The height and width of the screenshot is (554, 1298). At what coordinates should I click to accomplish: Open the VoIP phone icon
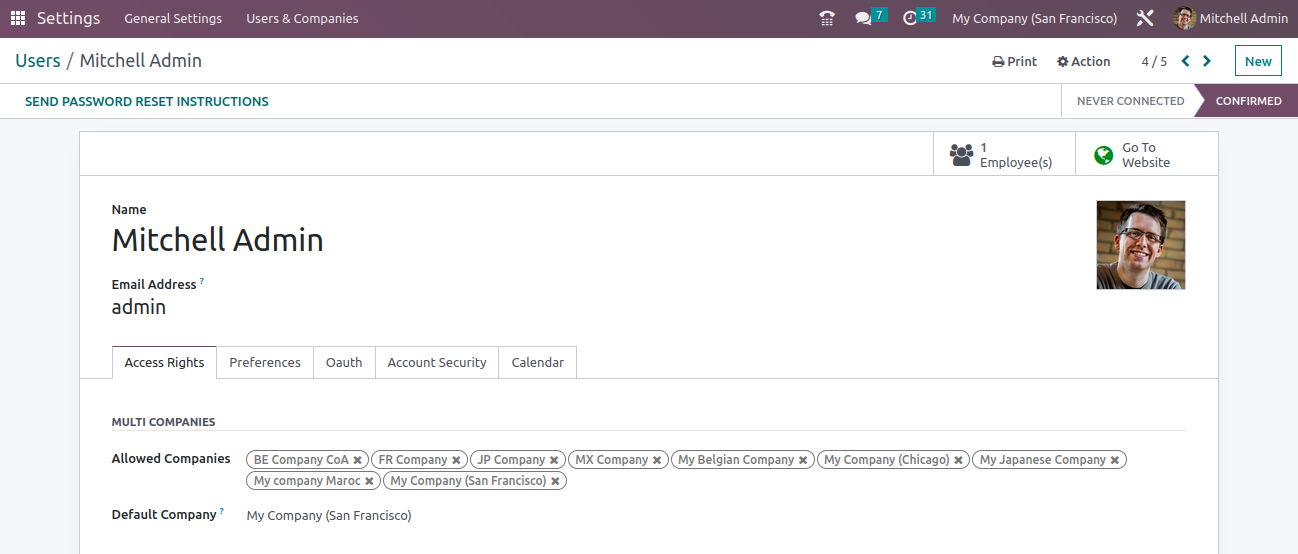coord(826,18)
